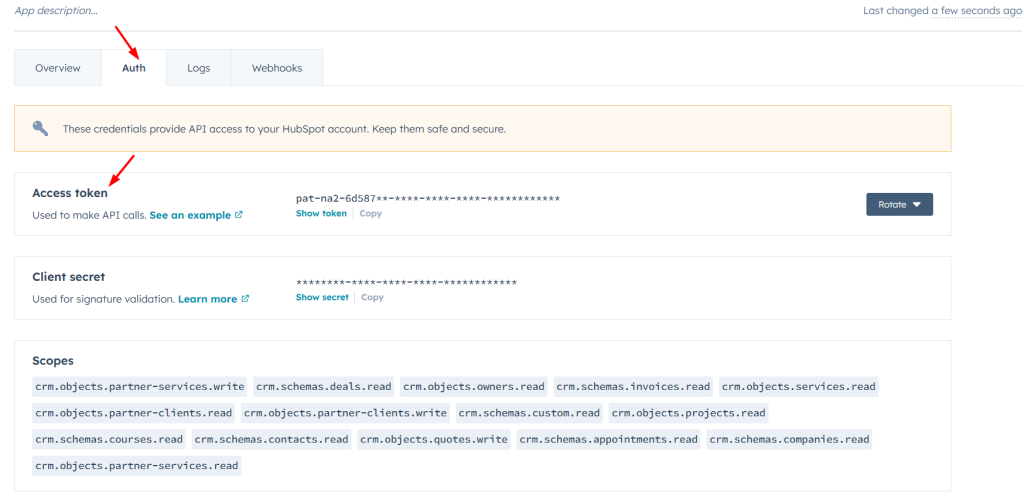Click the key icon in the credentials warning

click(40, 129)
